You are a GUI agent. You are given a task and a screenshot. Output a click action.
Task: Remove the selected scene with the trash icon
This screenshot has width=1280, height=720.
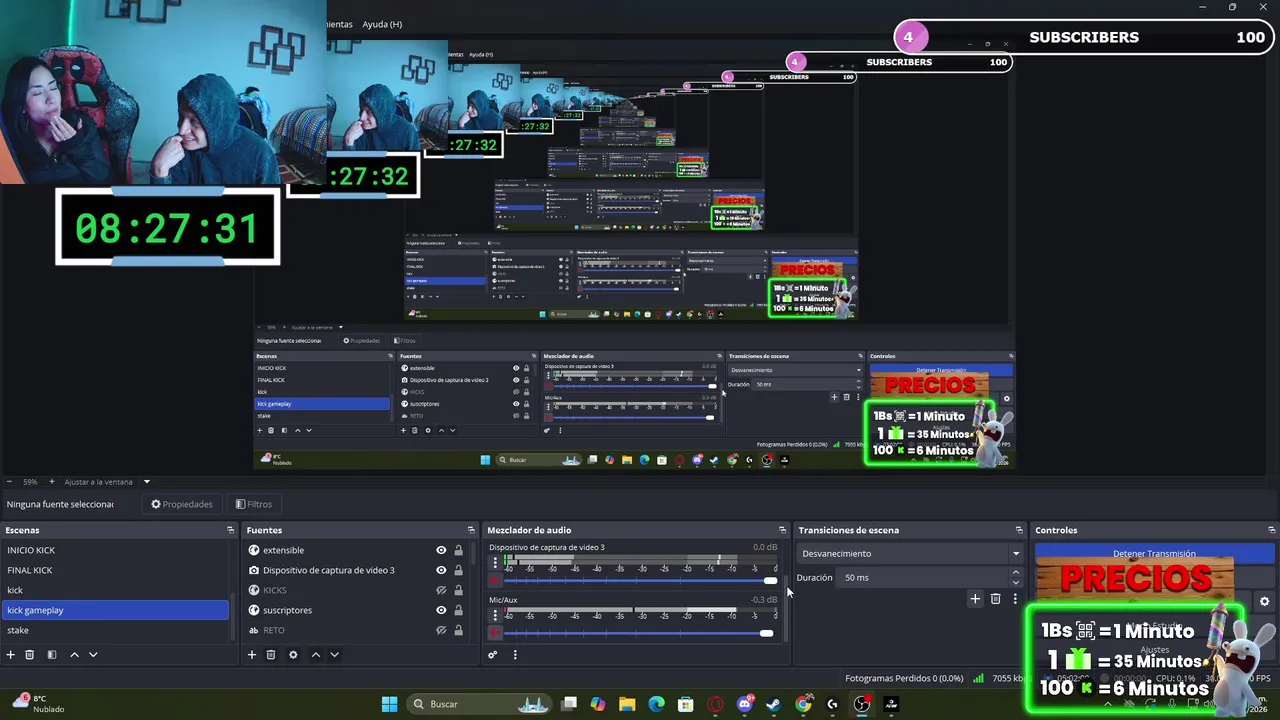click(30, 655)
